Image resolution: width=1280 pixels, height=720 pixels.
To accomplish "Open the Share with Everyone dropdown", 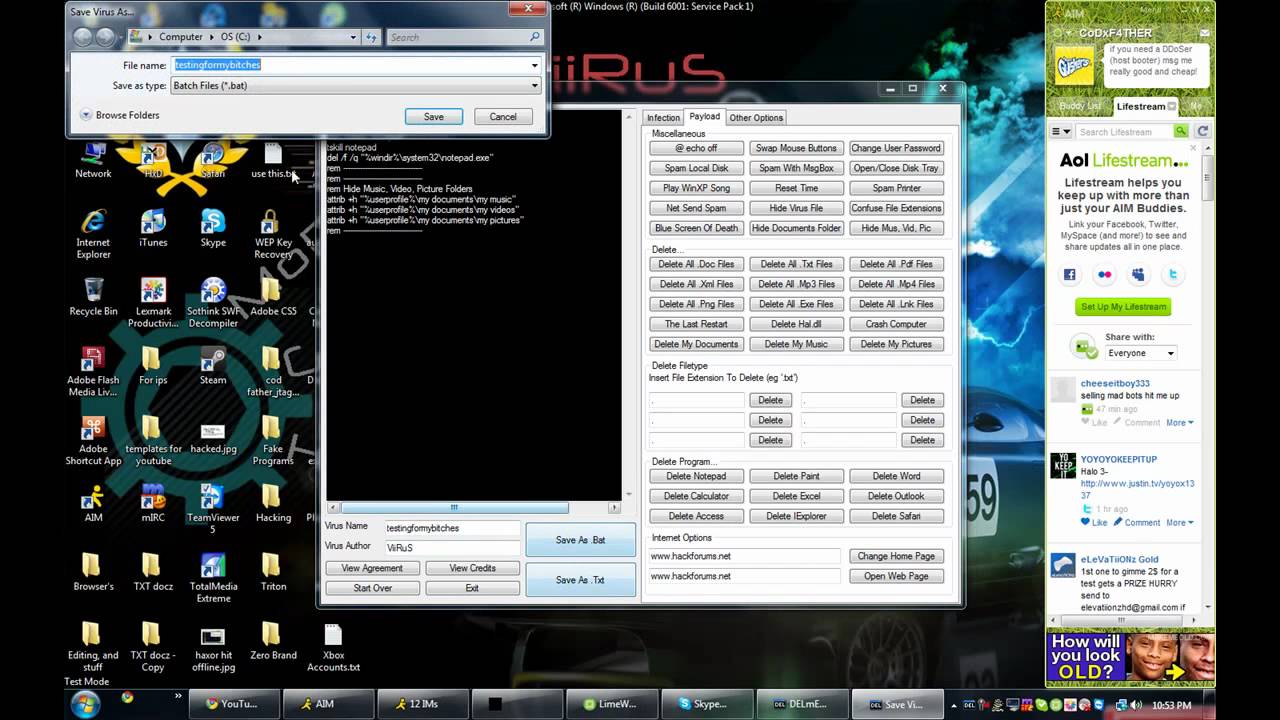I will (1141, 353).
